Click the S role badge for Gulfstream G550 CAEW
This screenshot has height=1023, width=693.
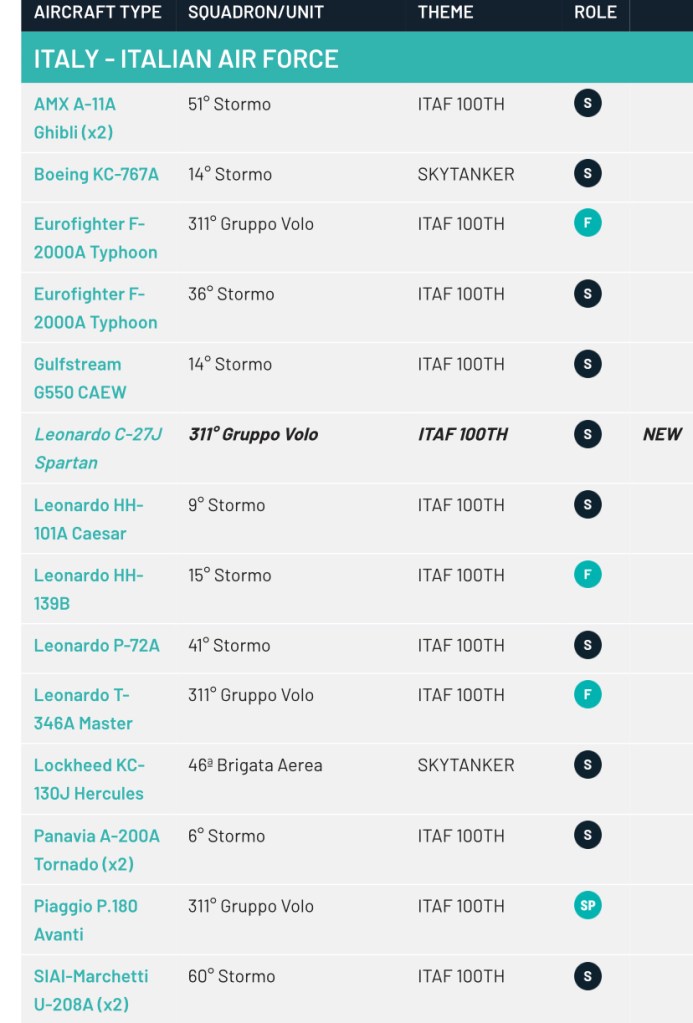click(x=587, y=364)
